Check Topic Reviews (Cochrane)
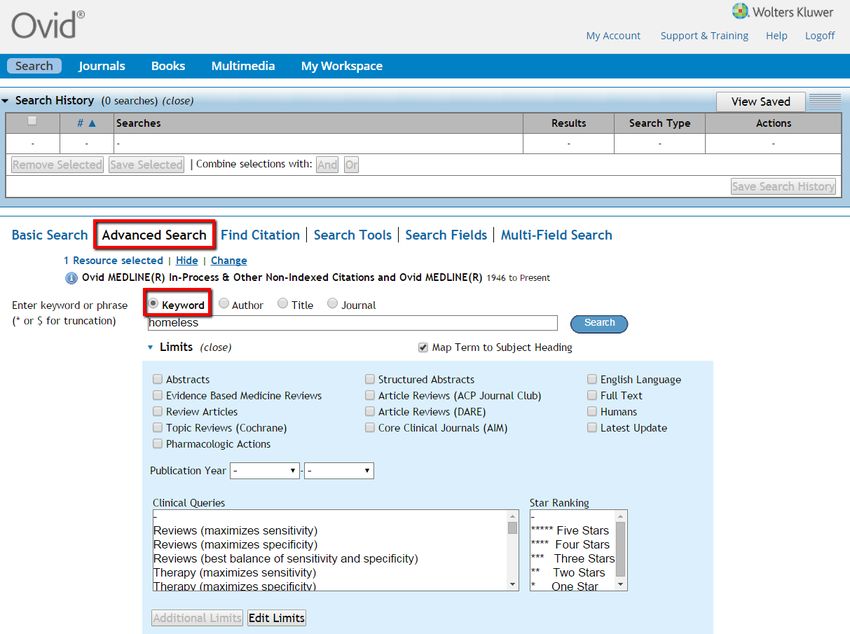 (x=158, y=428)
